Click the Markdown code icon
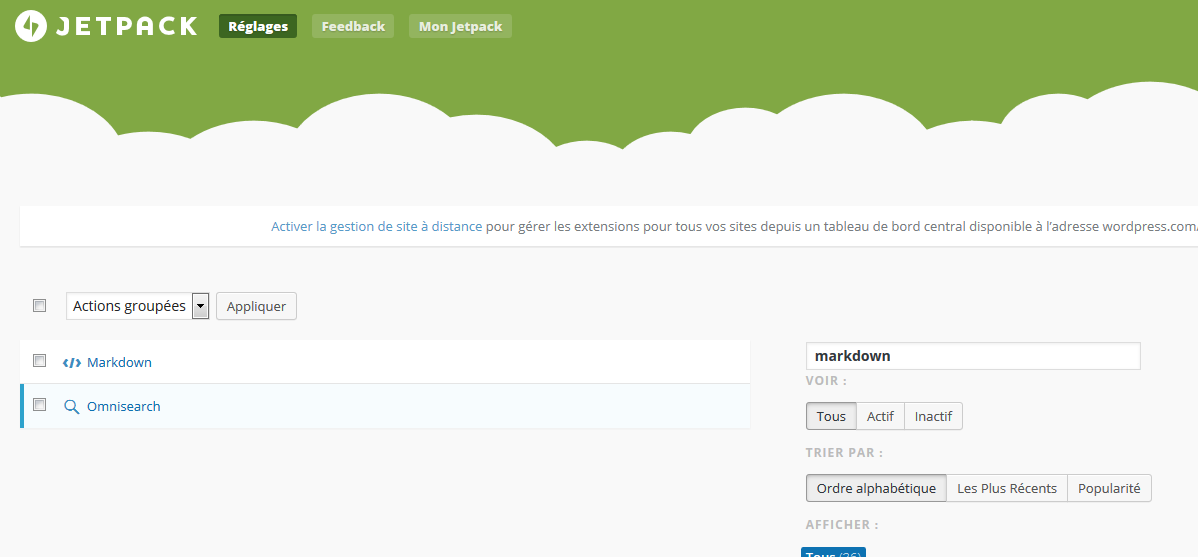Viewport: 1198px width, 557px height. (72, 363)
